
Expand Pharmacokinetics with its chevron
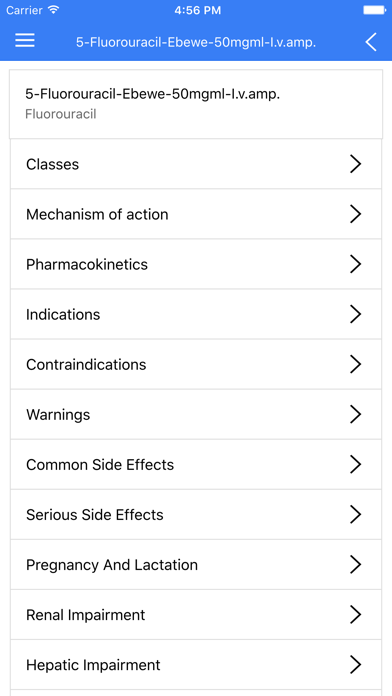(355, 264)
